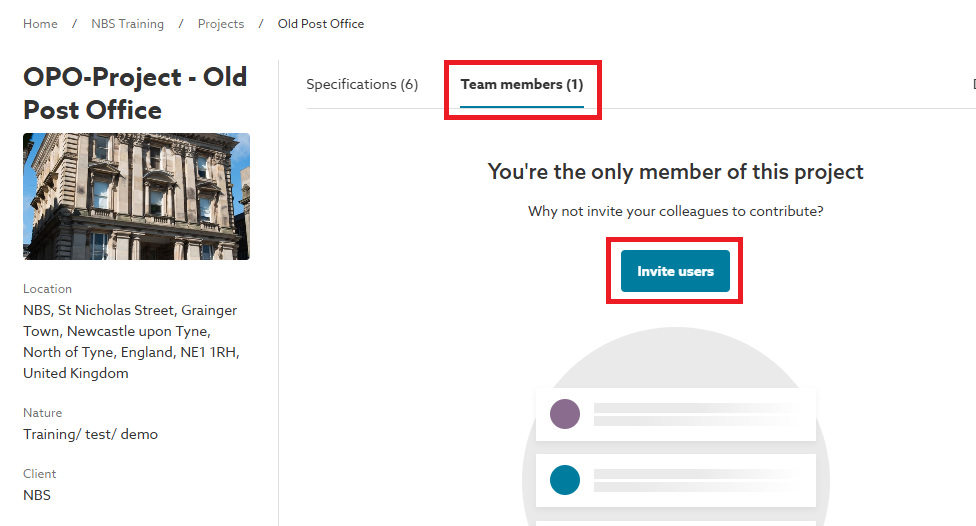Select the Training/ test/ demo nature value
The image size is (976, 526).
point(90,434)
